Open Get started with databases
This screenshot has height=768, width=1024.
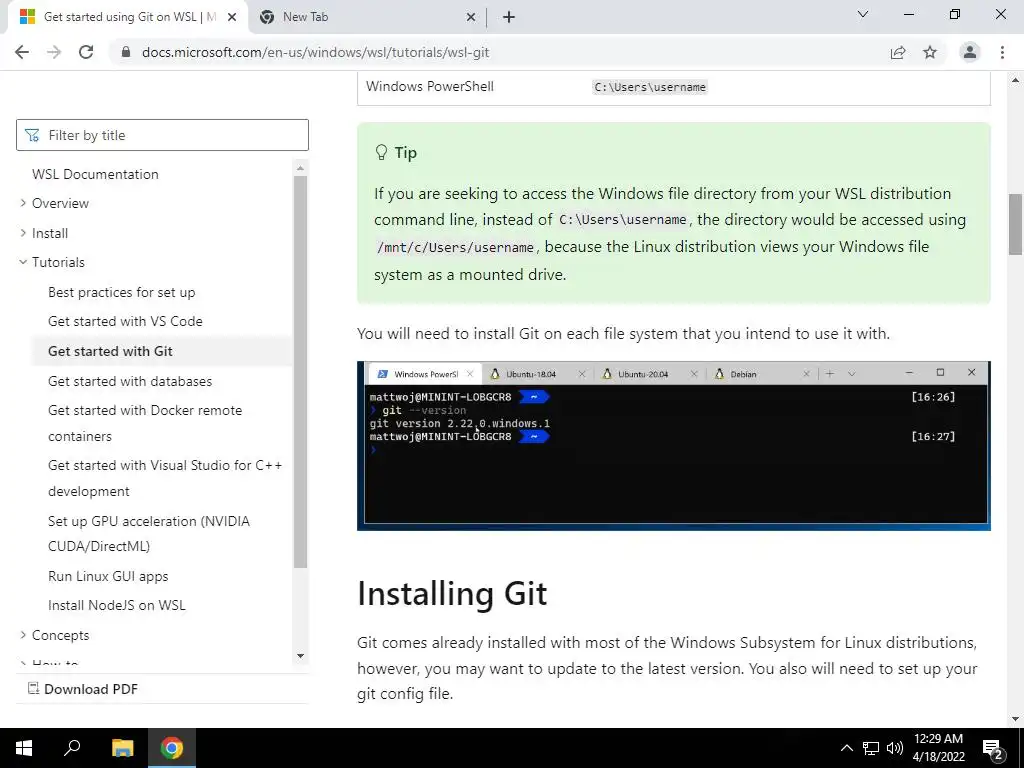click(x=130, y=381)
